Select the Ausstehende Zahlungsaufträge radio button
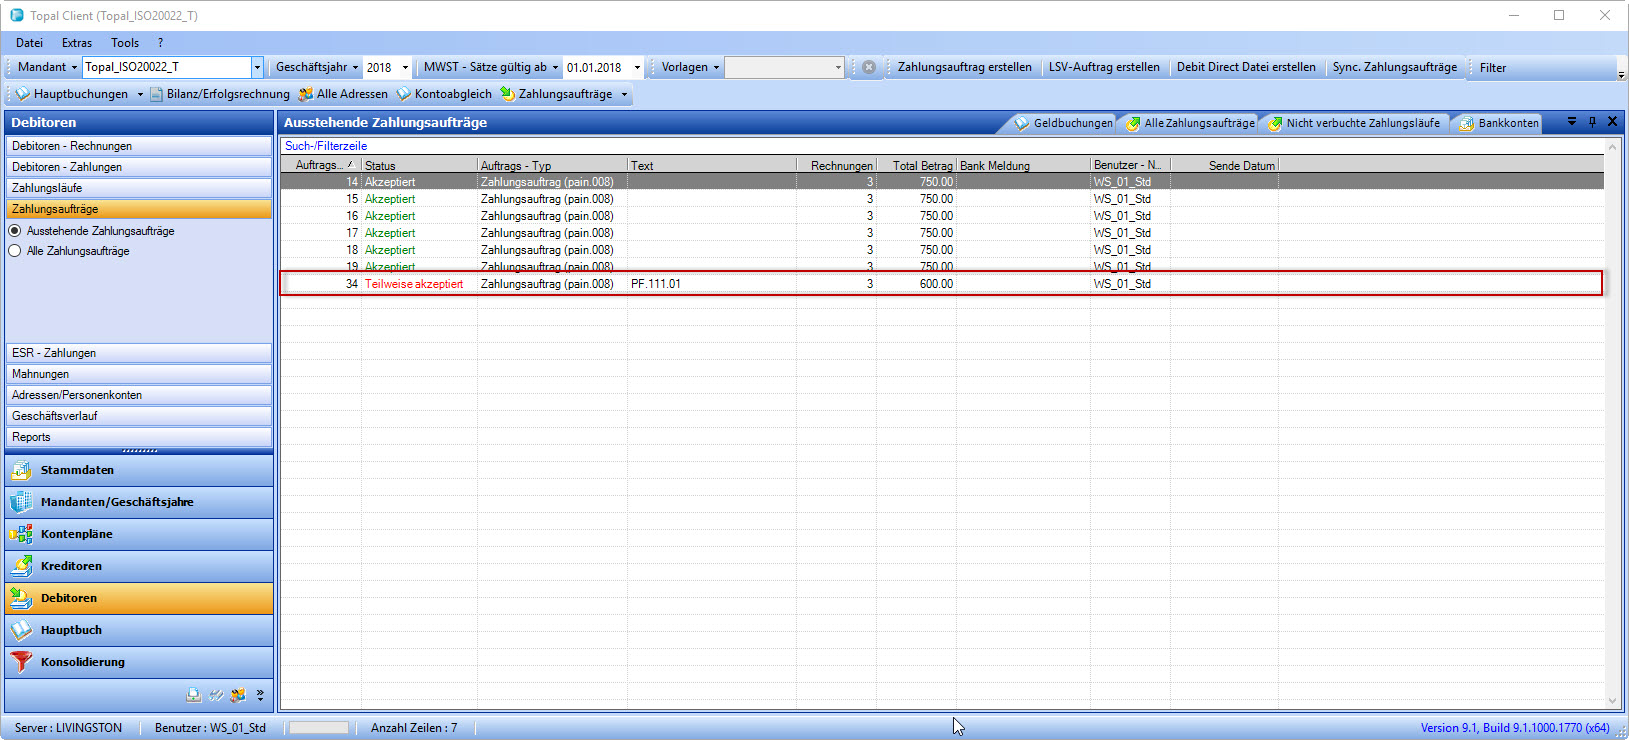This screenshot has height=740, width=1629. tap(15, 231)
